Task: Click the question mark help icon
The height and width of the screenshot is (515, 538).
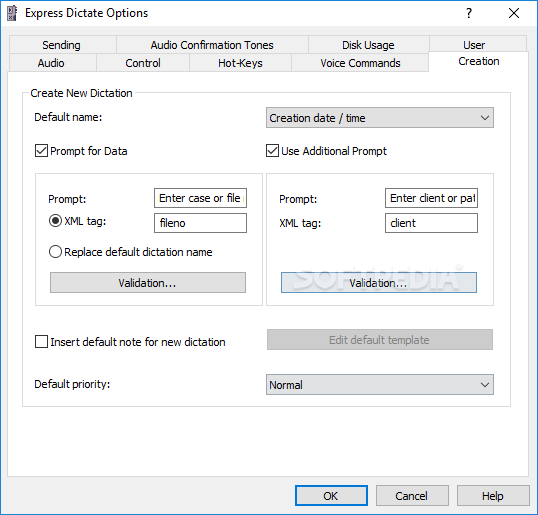Action: pyautogui.click(x=469, y=13)
